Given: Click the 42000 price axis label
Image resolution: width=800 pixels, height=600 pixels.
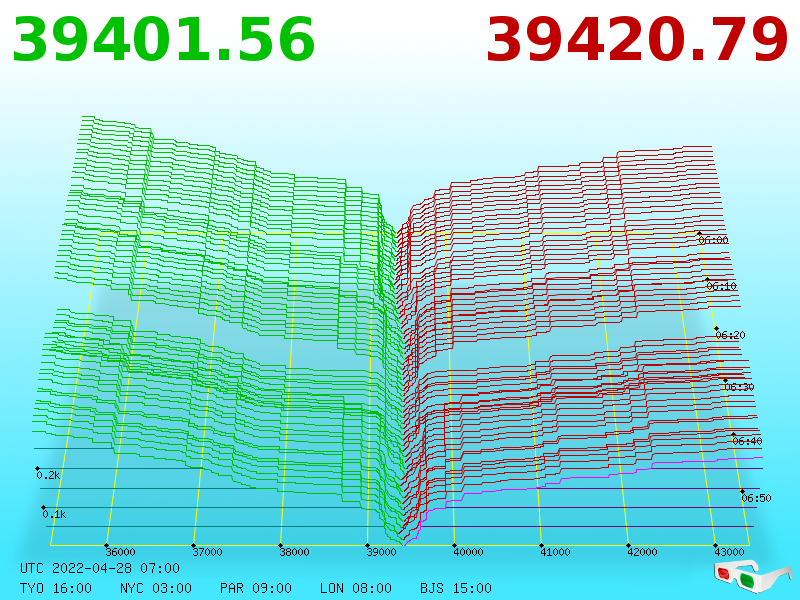Looking at the screenshot, I should point(642,552).
